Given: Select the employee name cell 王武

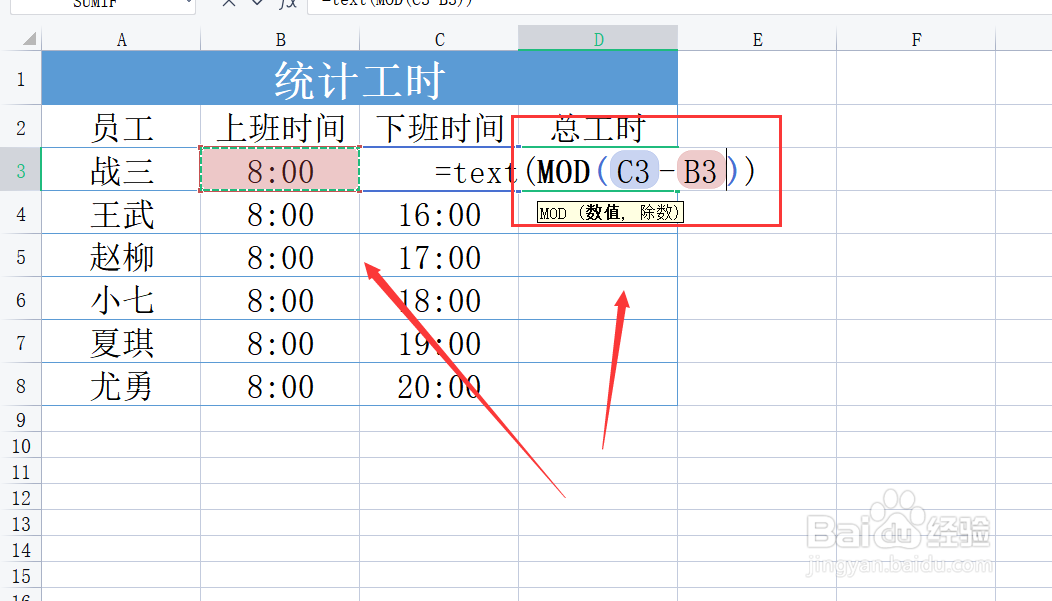Looking at the screenshot, I should pos(121,214).
